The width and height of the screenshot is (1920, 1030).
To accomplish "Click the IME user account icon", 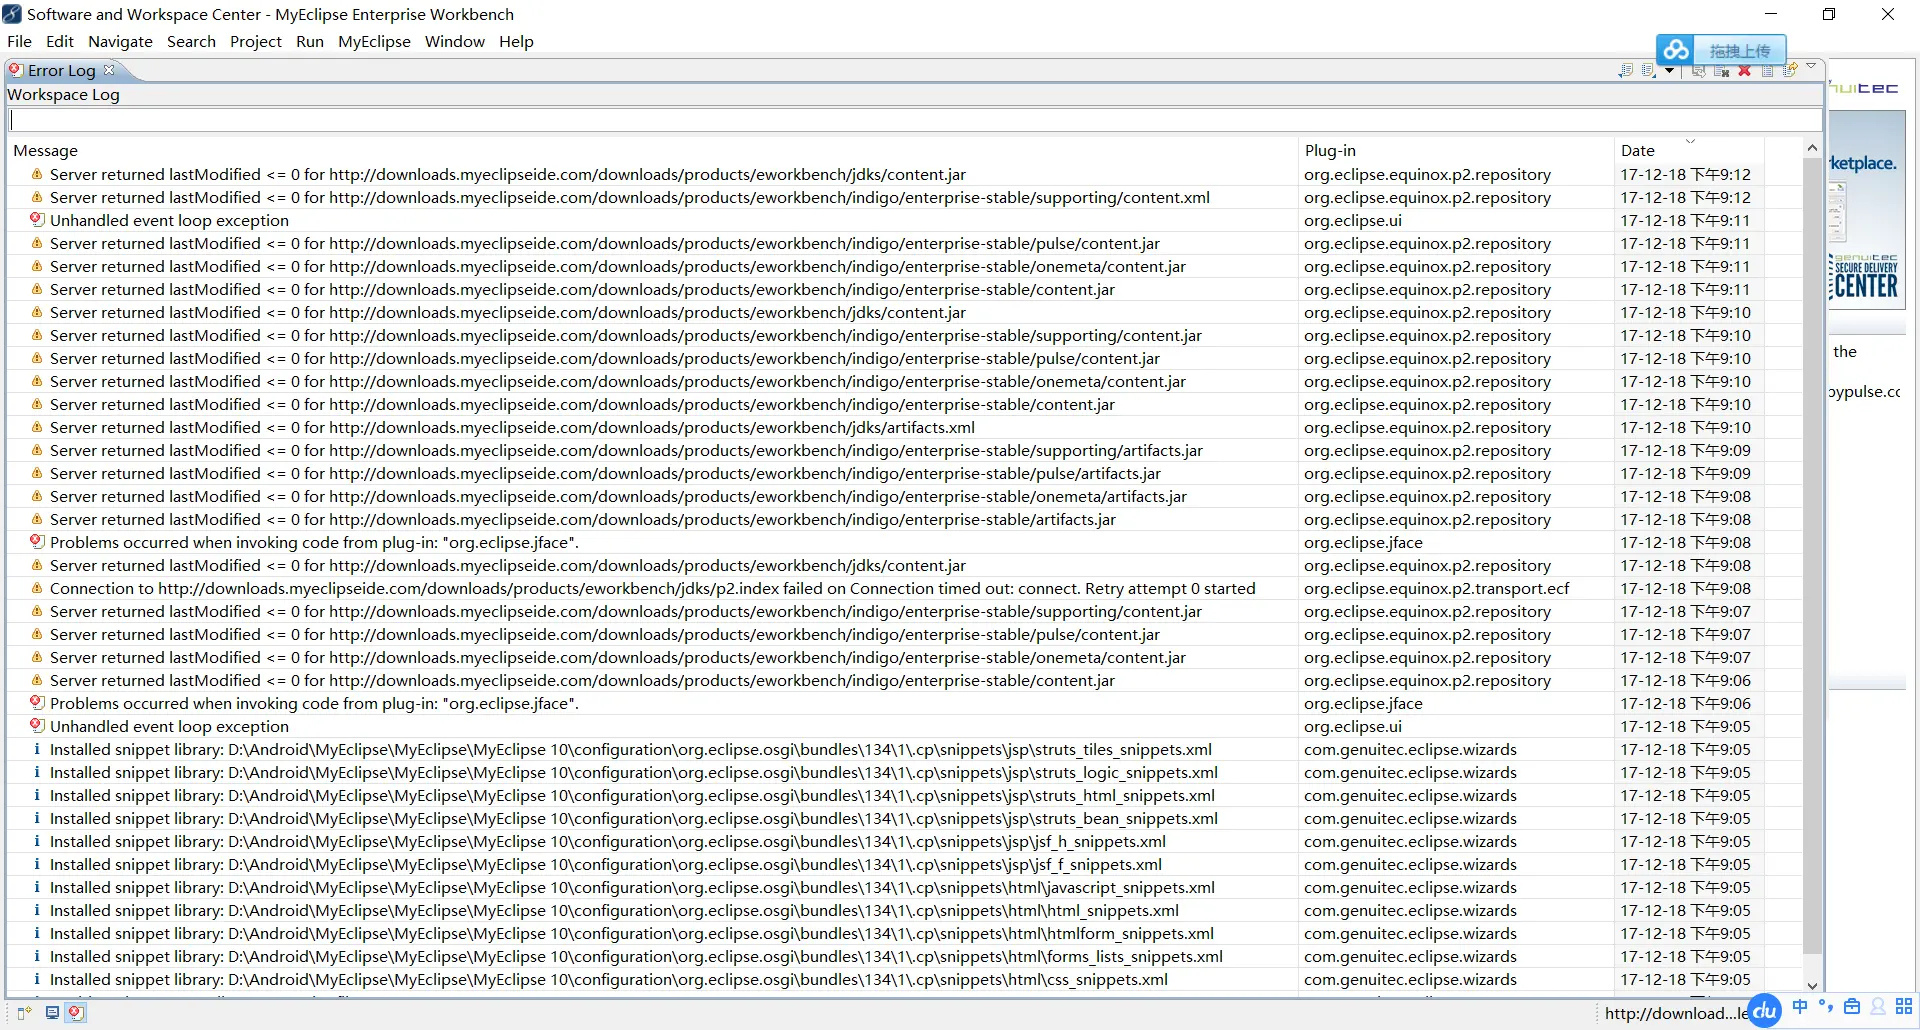I will [1878, 1006].
